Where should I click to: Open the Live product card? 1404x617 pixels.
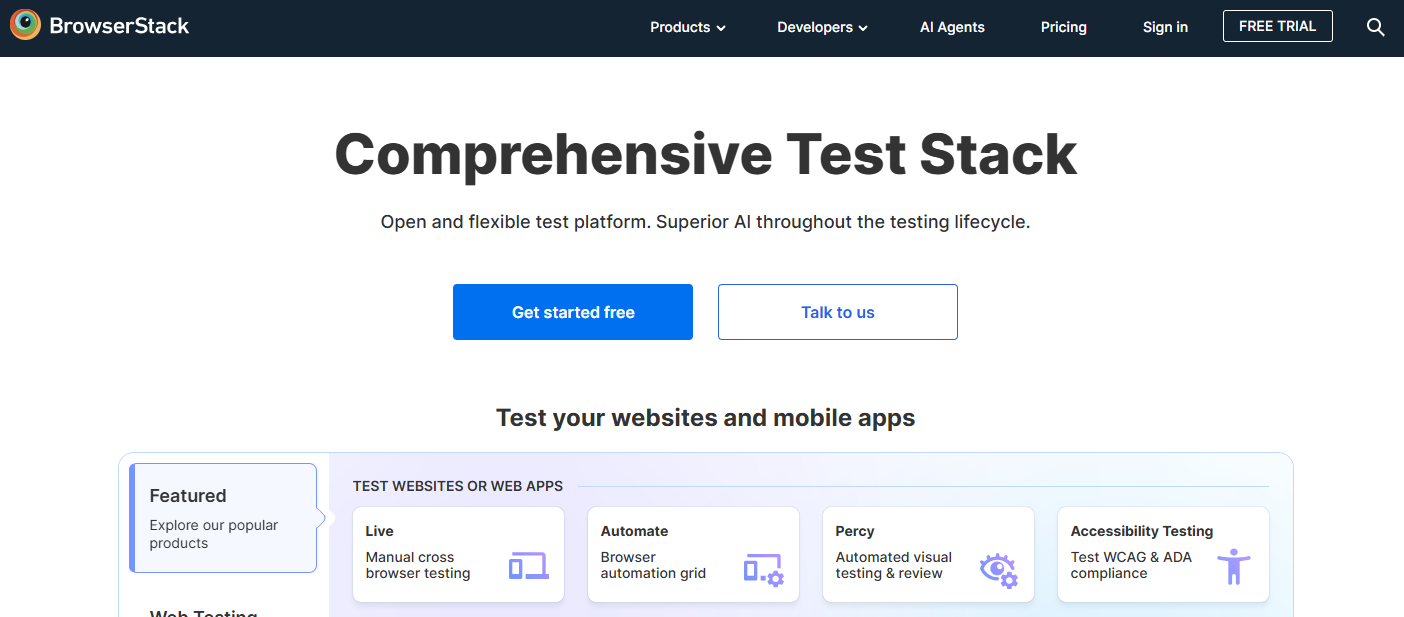coord(458,554)
